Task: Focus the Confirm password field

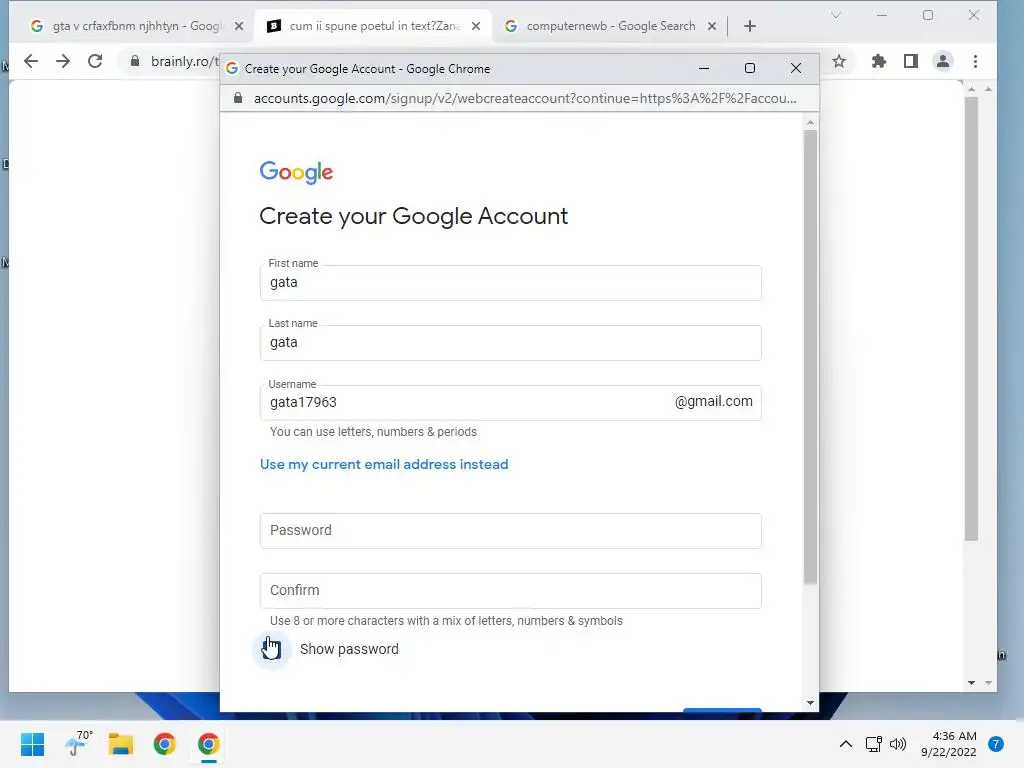Action: coord(511,590)
